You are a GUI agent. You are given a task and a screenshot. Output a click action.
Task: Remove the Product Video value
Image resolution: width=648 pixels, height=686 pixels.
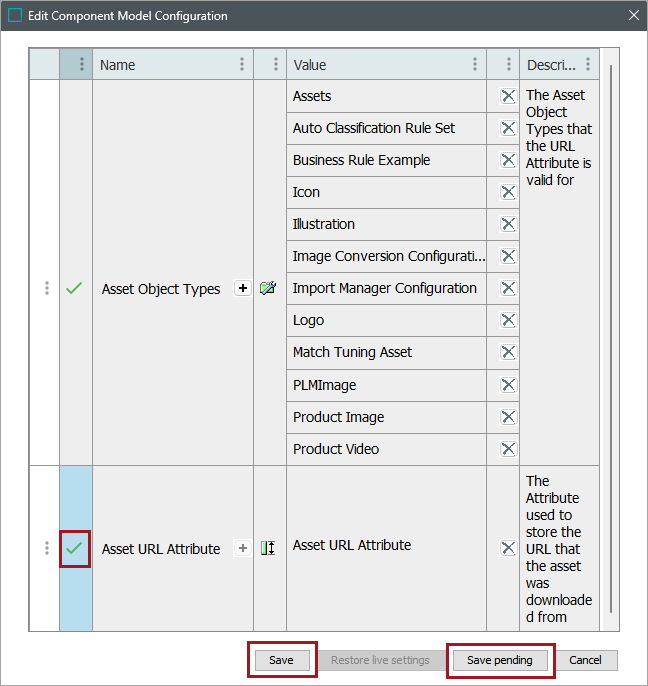pyautogui.click(x=508, y=449)
